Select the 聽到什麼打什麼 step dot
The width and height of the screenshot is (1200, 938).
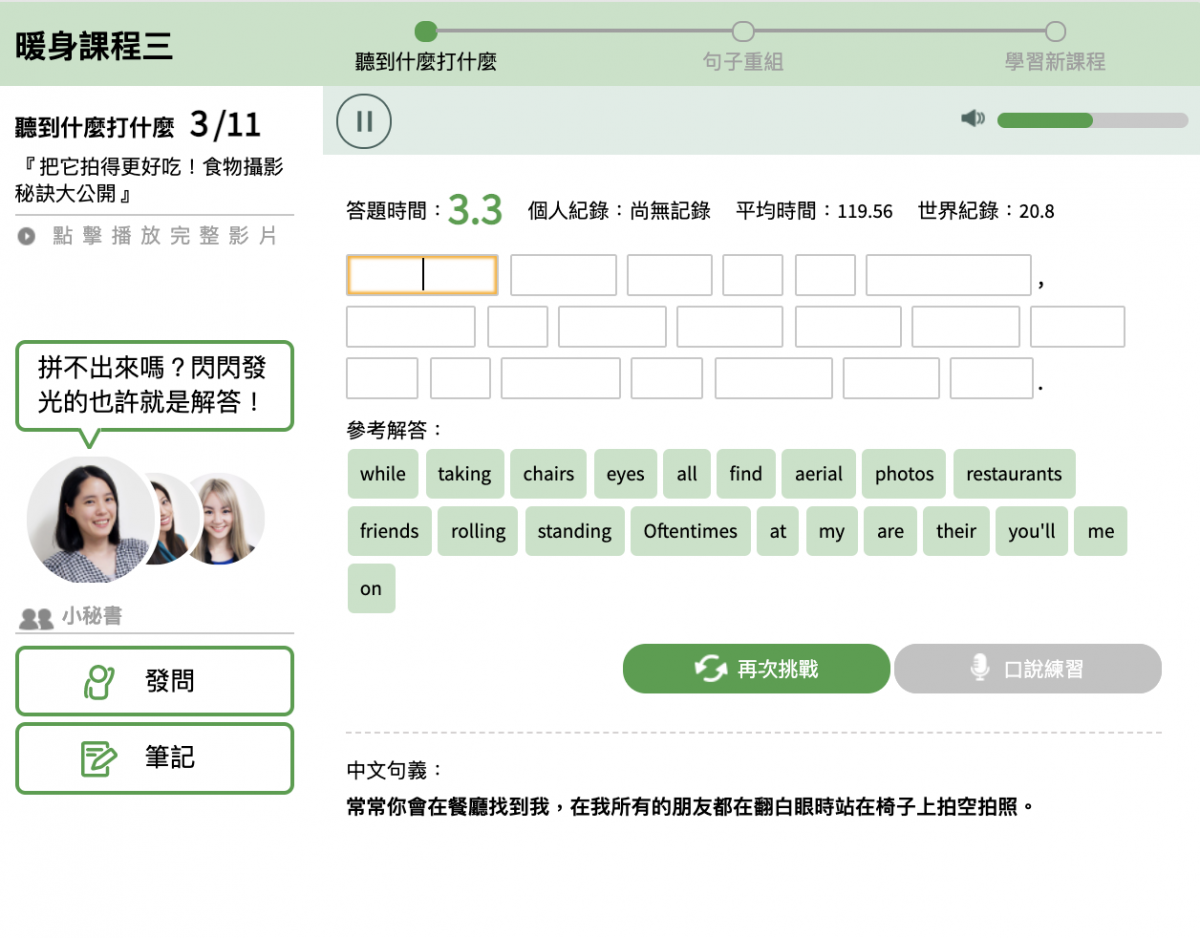pyautogui.click(x=426, y=32)
